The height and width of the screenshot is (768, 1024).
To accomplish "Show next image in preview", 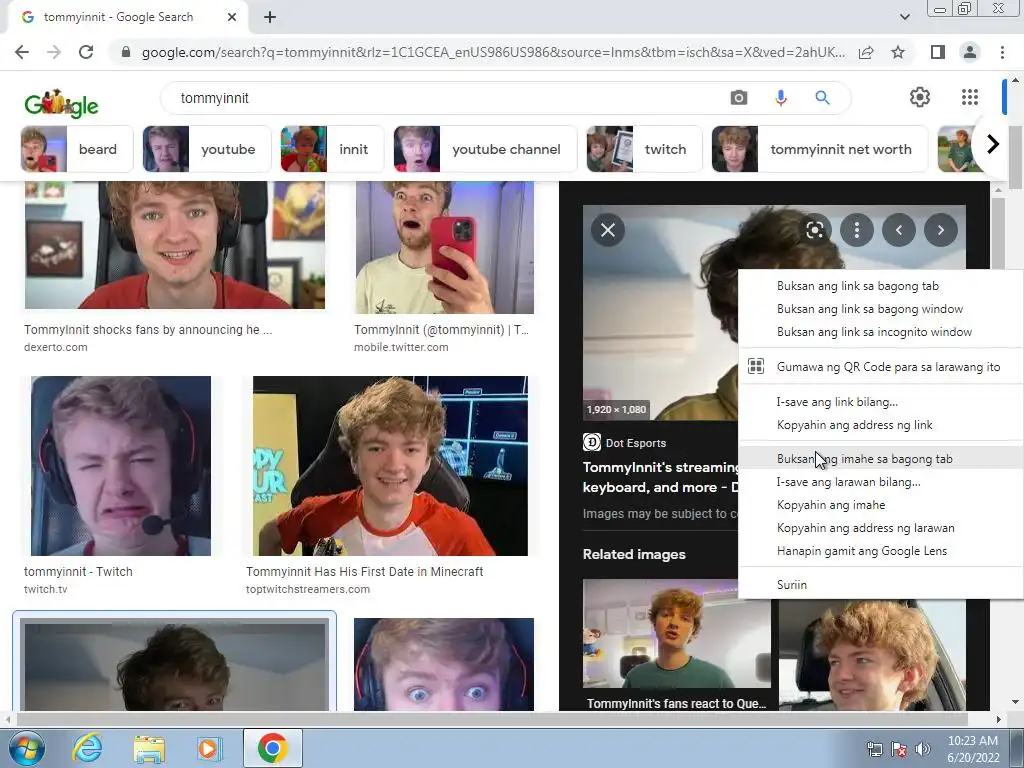I will 940,230.
